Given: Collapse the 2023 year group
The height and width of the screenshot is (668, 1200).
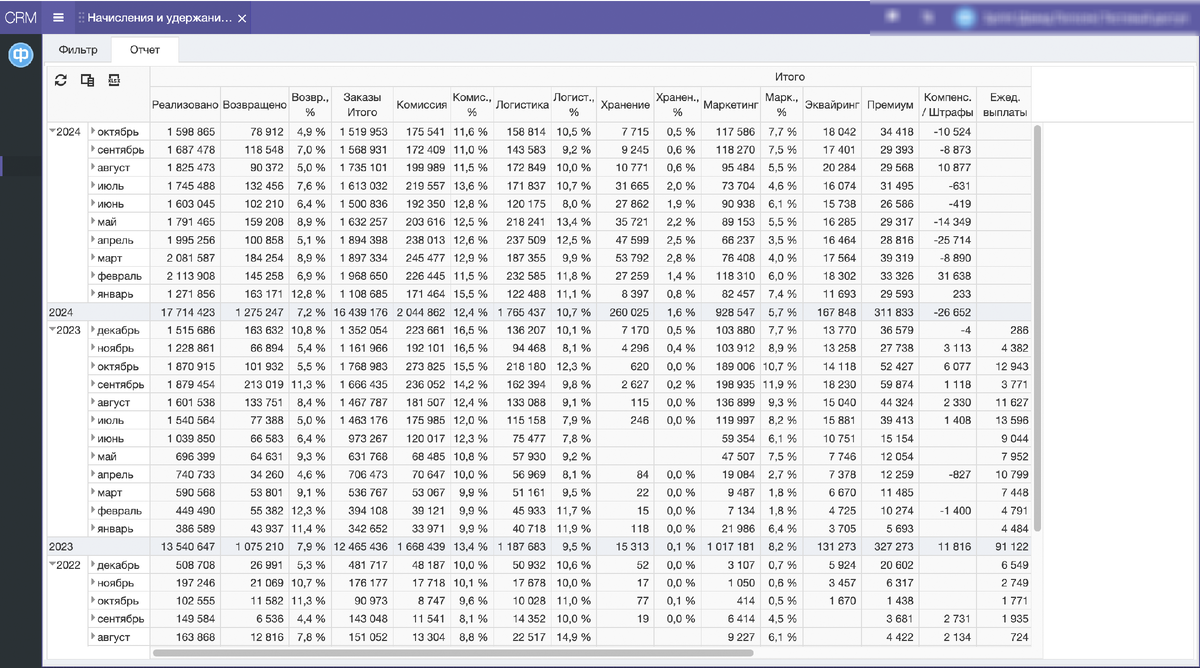Looking at the screenshot, I should pyautogui.click(x=53, y=329).
